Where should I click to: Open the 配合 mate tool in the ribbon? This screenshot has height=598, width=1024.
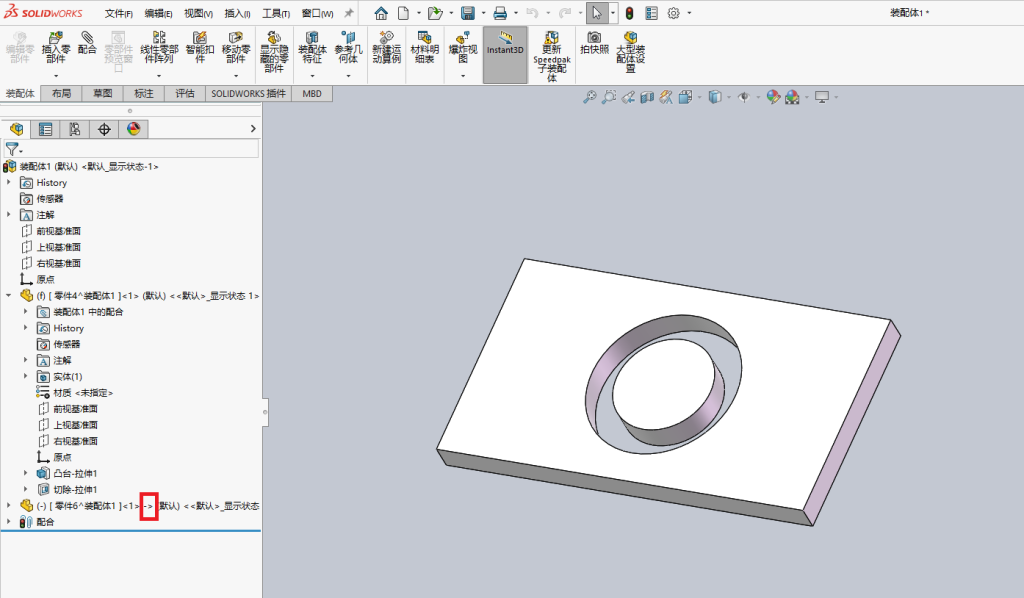coord(87,43)
